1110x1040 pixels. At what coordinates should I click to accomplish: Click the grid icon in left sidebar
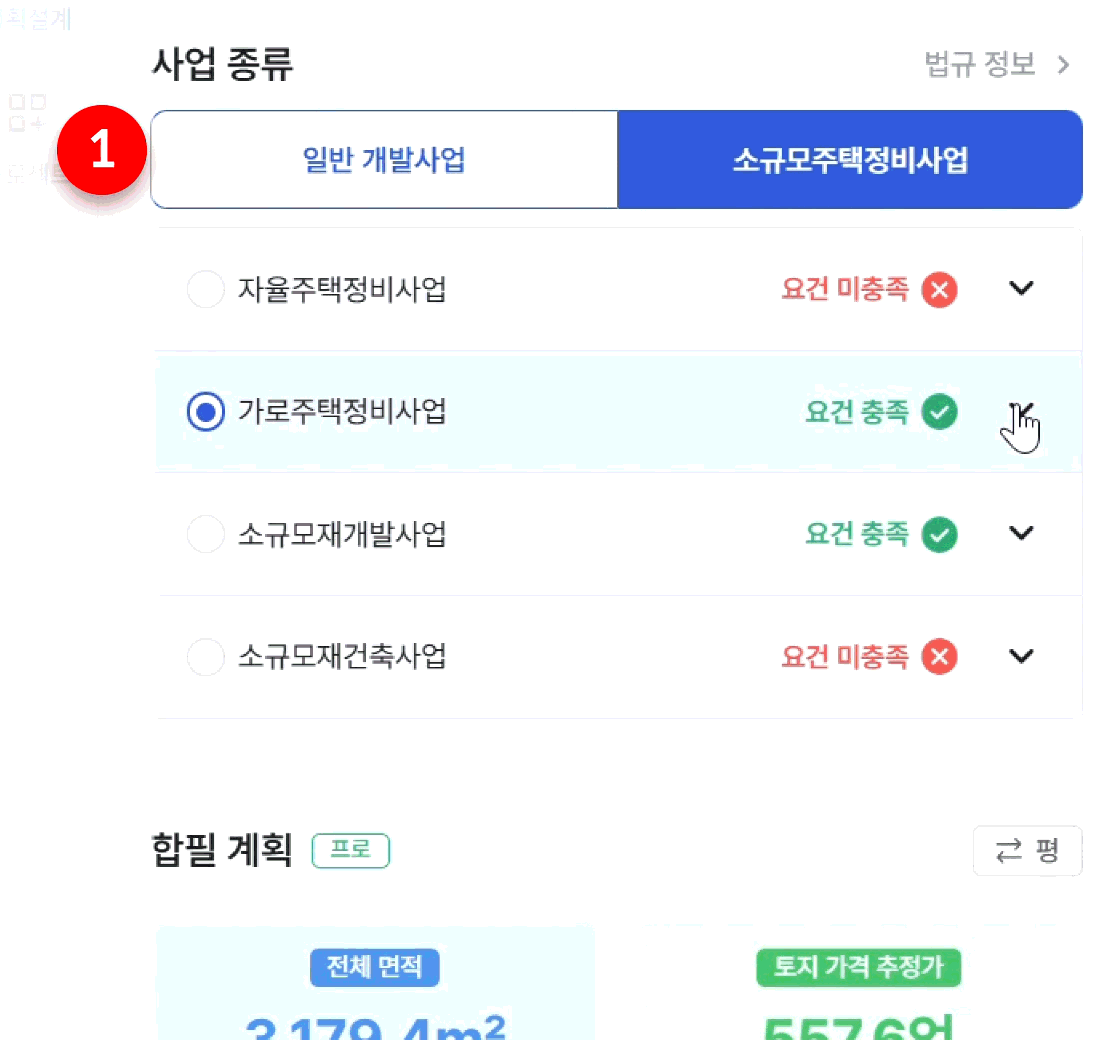click(27, 112)
